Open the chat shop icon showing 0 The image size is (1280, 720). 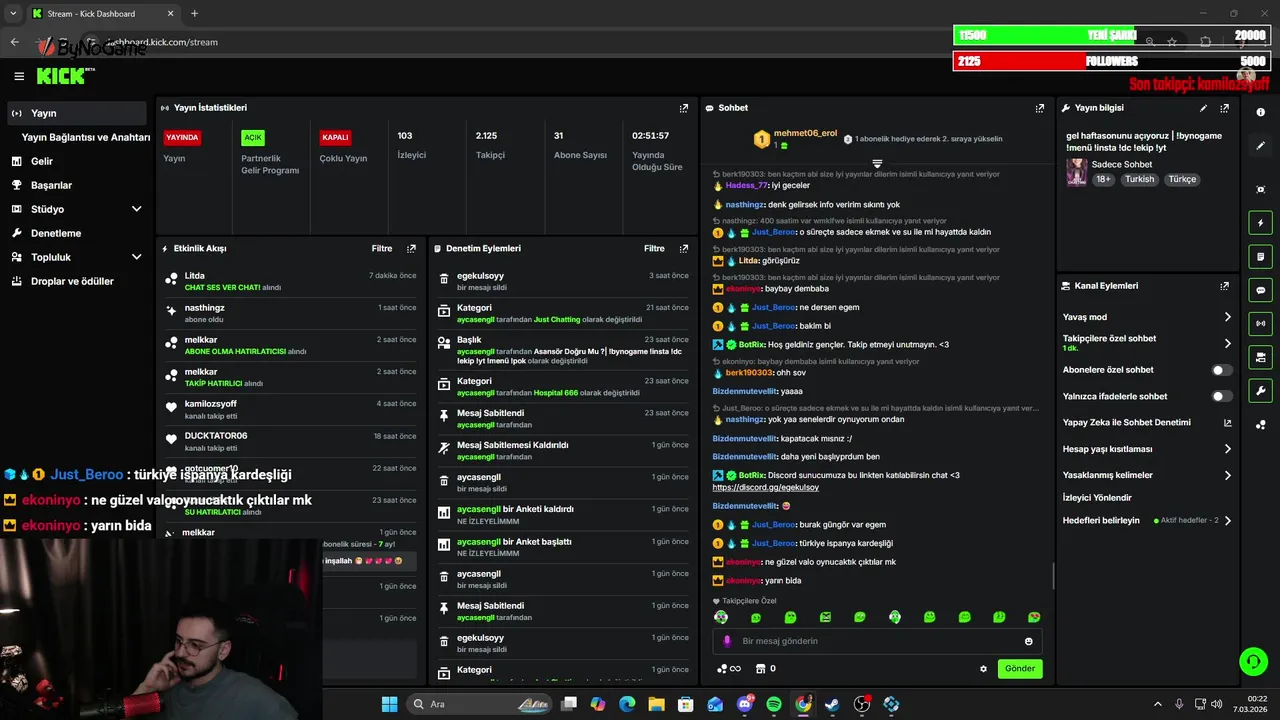[x=765, y=669]
